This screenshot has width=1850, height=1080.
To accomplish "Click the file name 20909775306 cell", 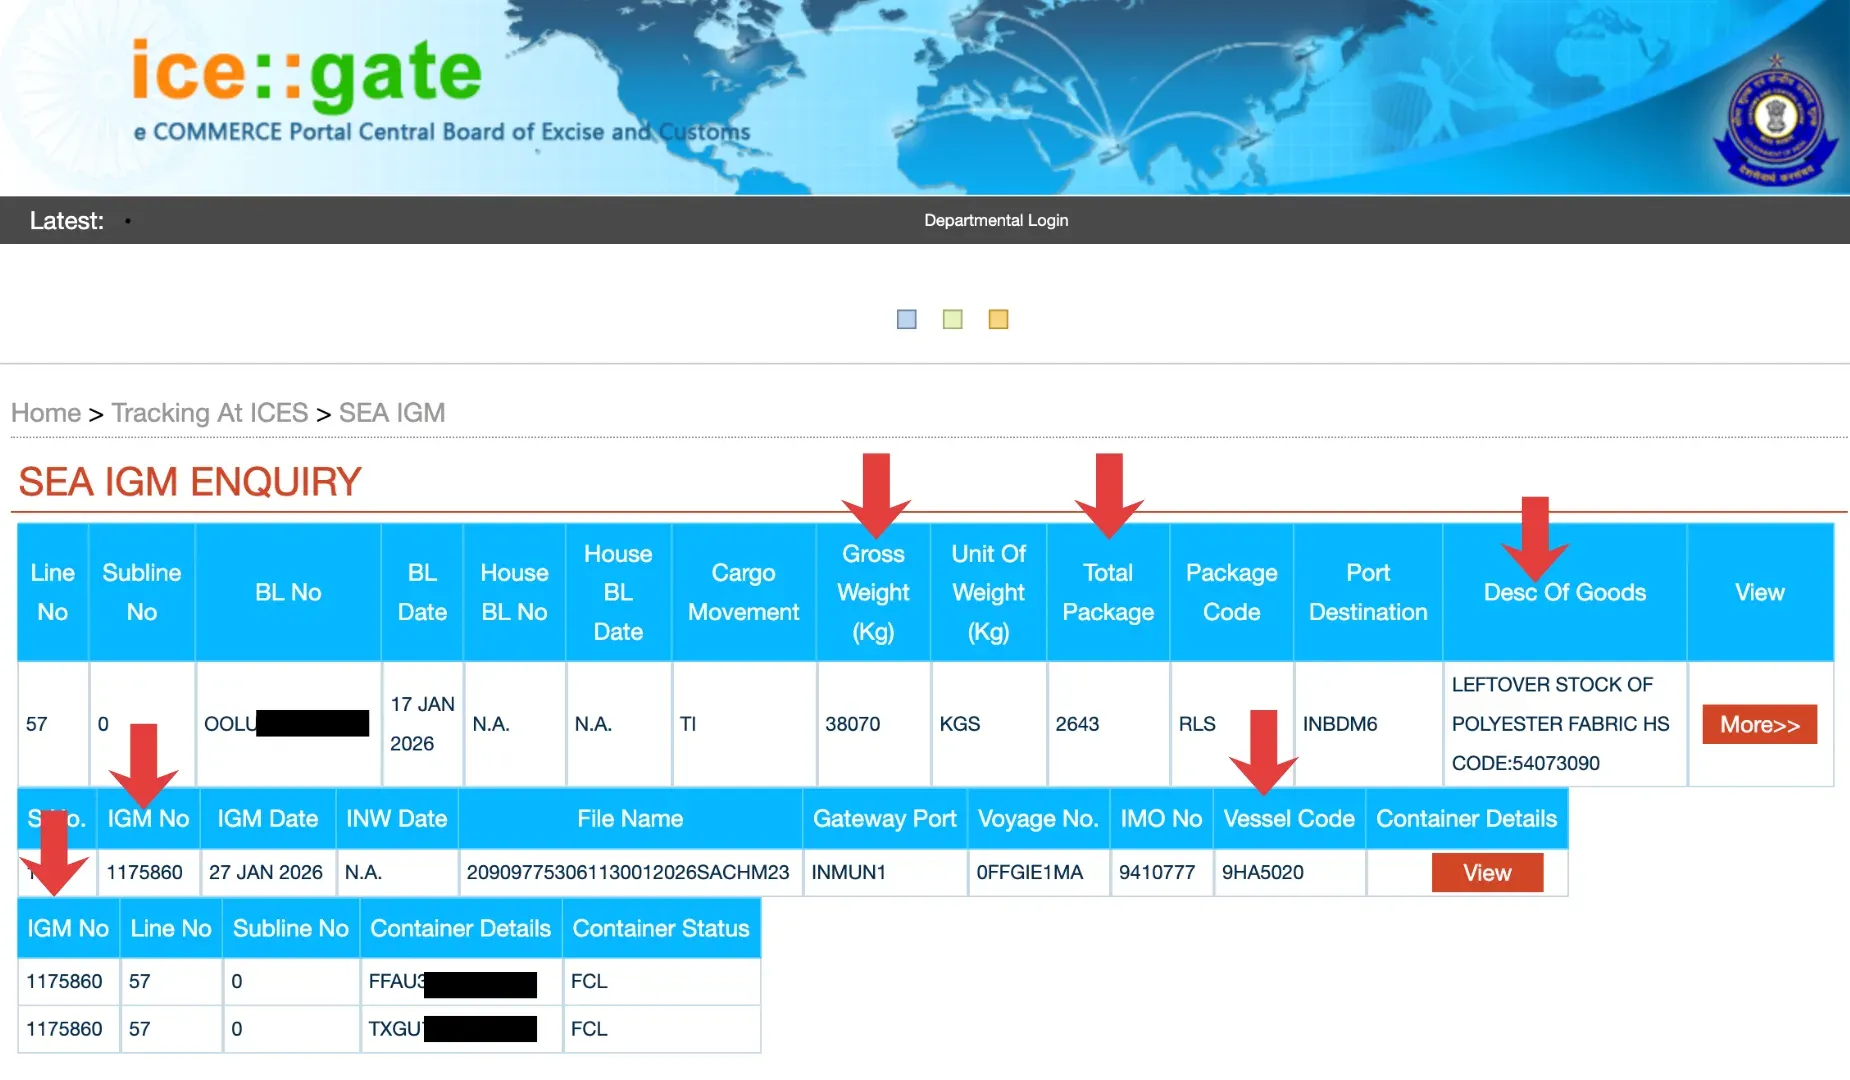I will pyautogui.click(x=628, y=872).
